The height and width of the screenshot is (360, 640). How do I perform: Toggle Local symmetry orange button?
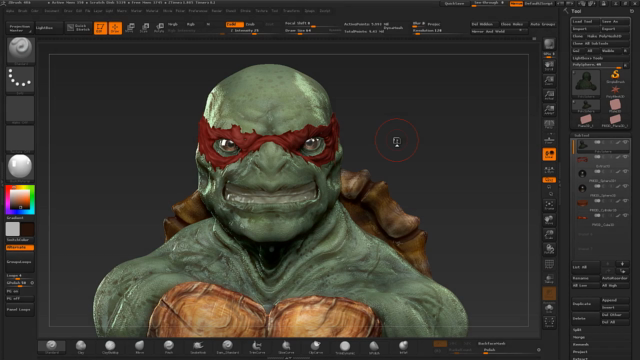point(549,154)
